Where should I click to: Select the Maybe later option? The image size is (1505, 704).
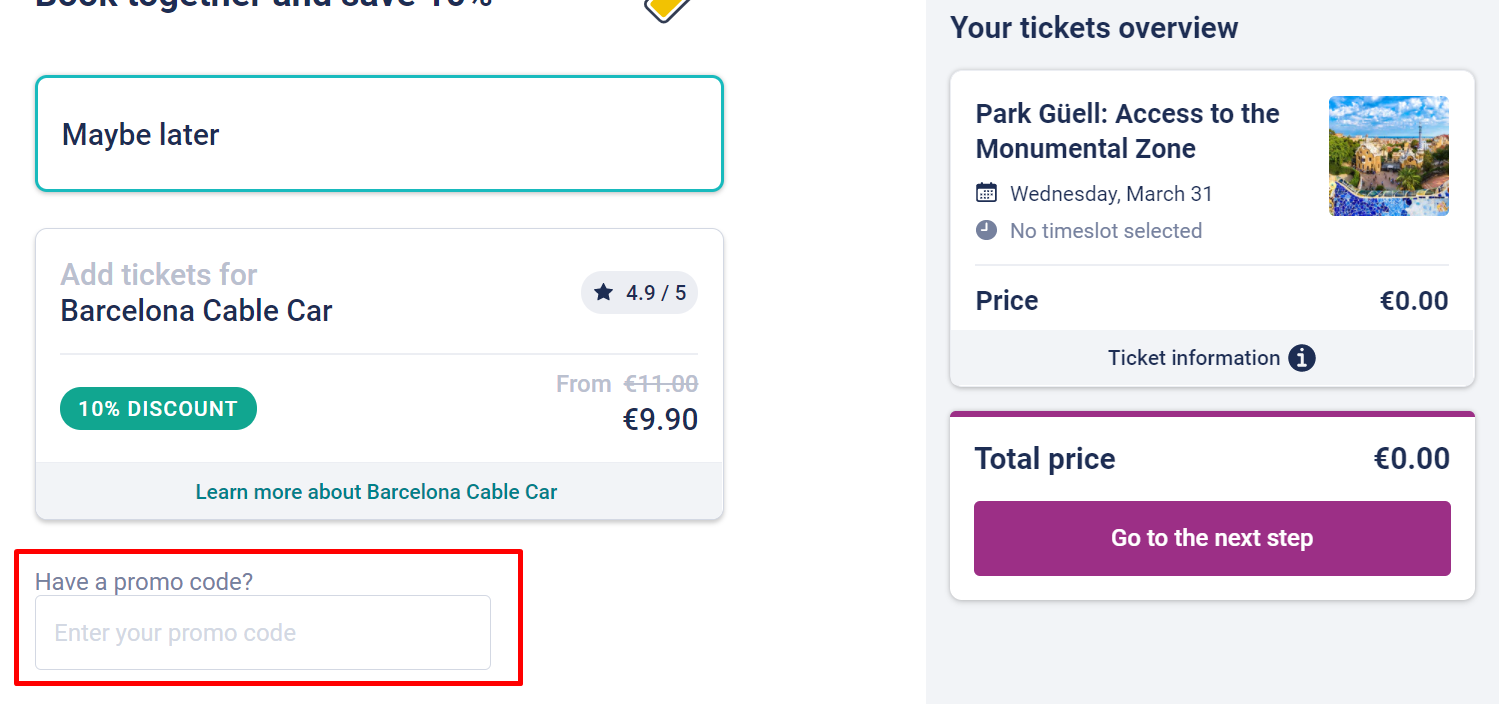(379, 134)
